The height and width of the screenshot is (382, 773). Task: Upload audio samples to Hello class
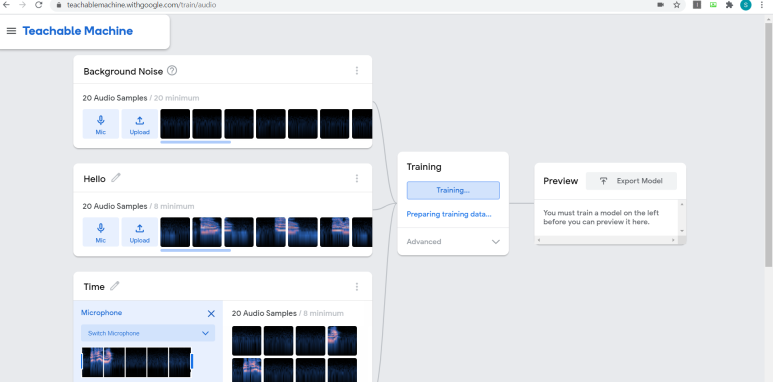pos(140,232)
